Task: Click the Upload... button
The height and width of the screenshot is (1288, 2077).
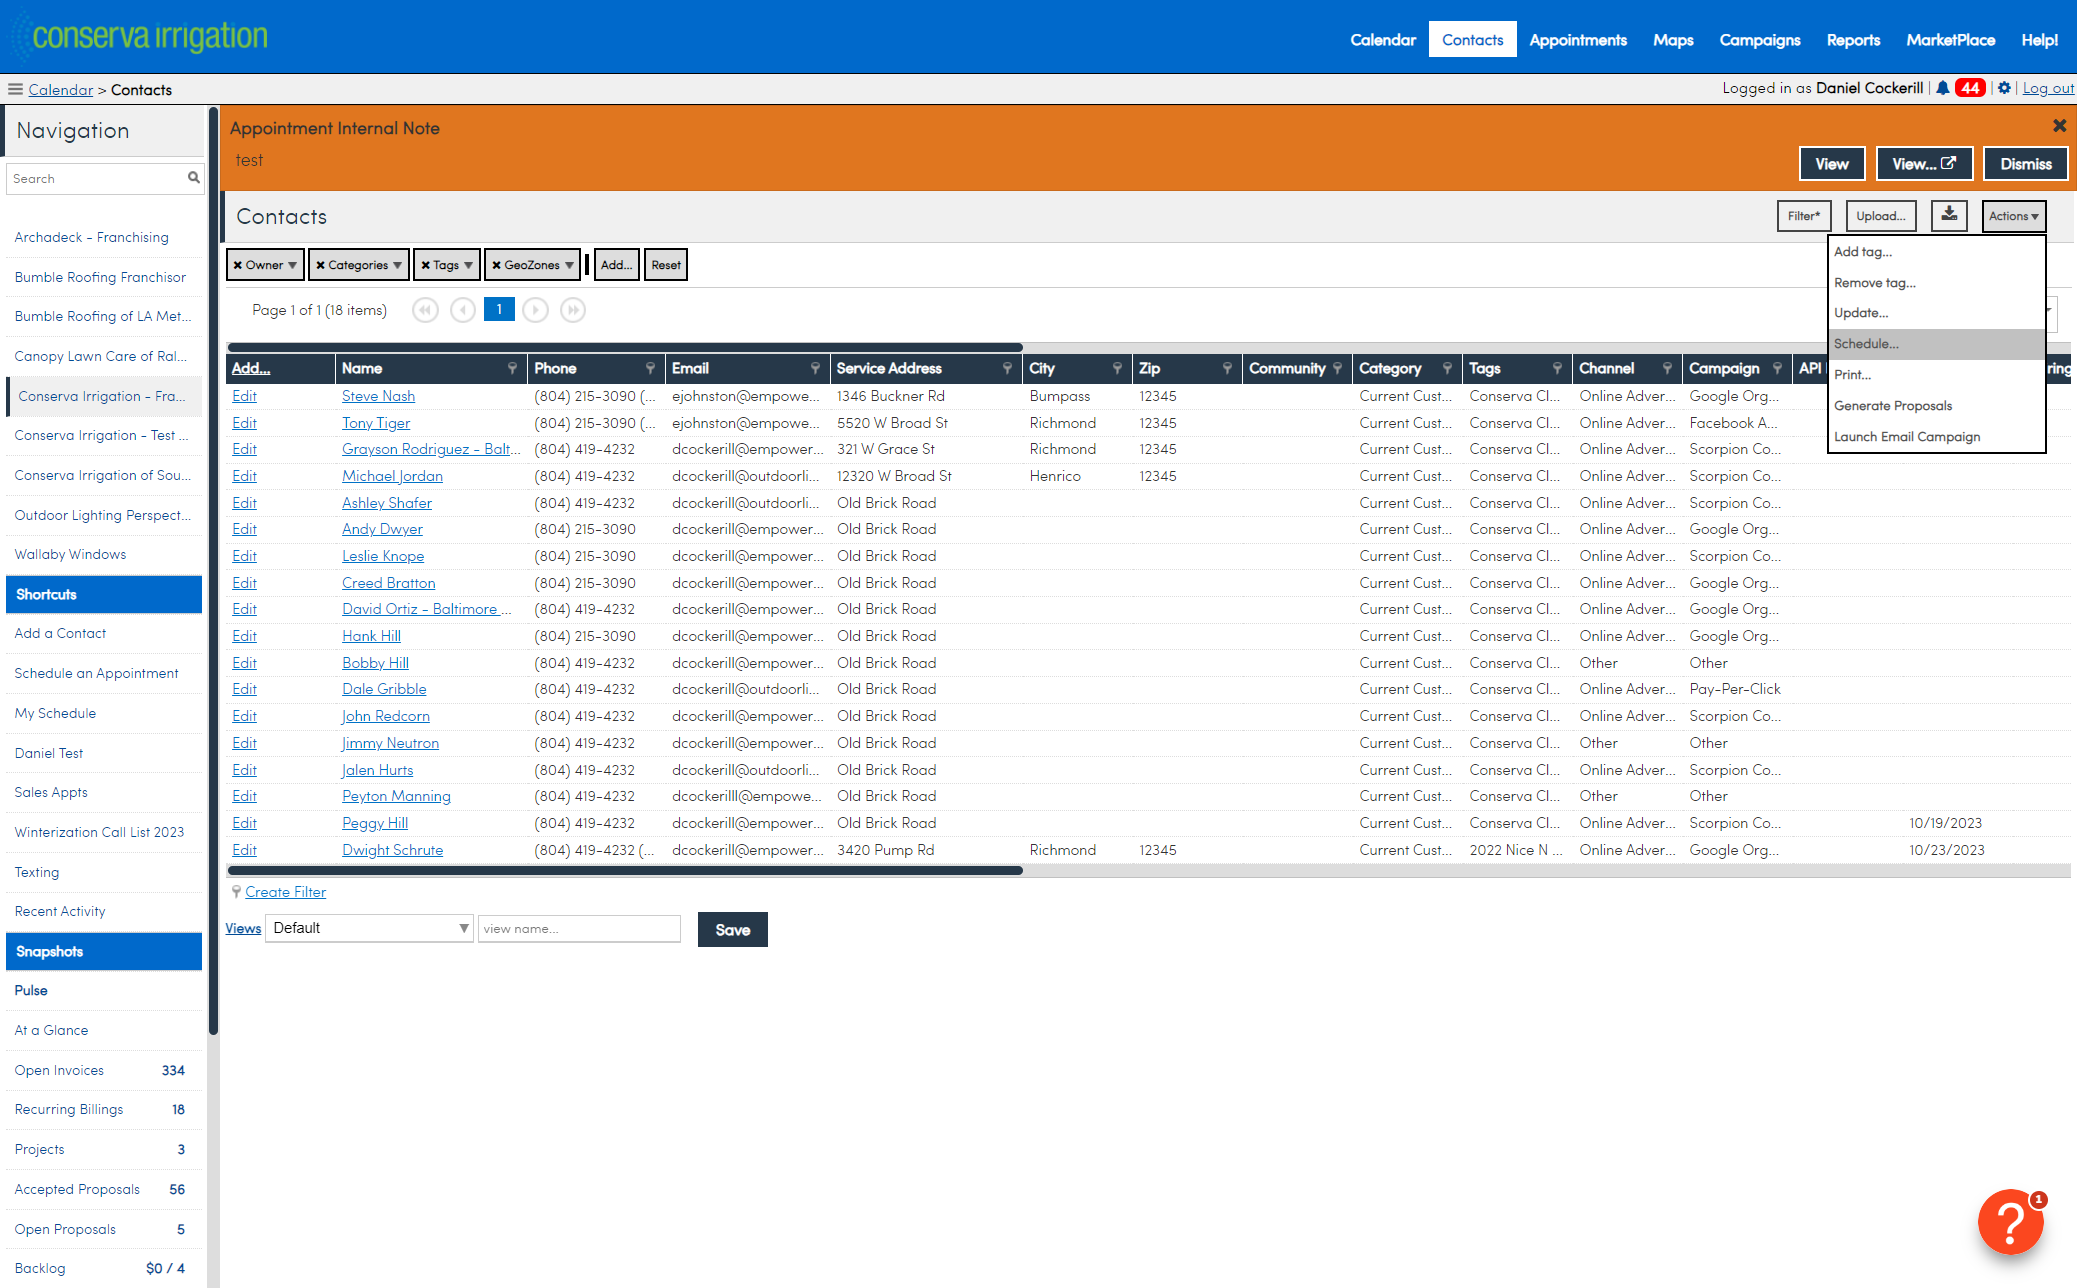Action: [x=1880, y=216]
